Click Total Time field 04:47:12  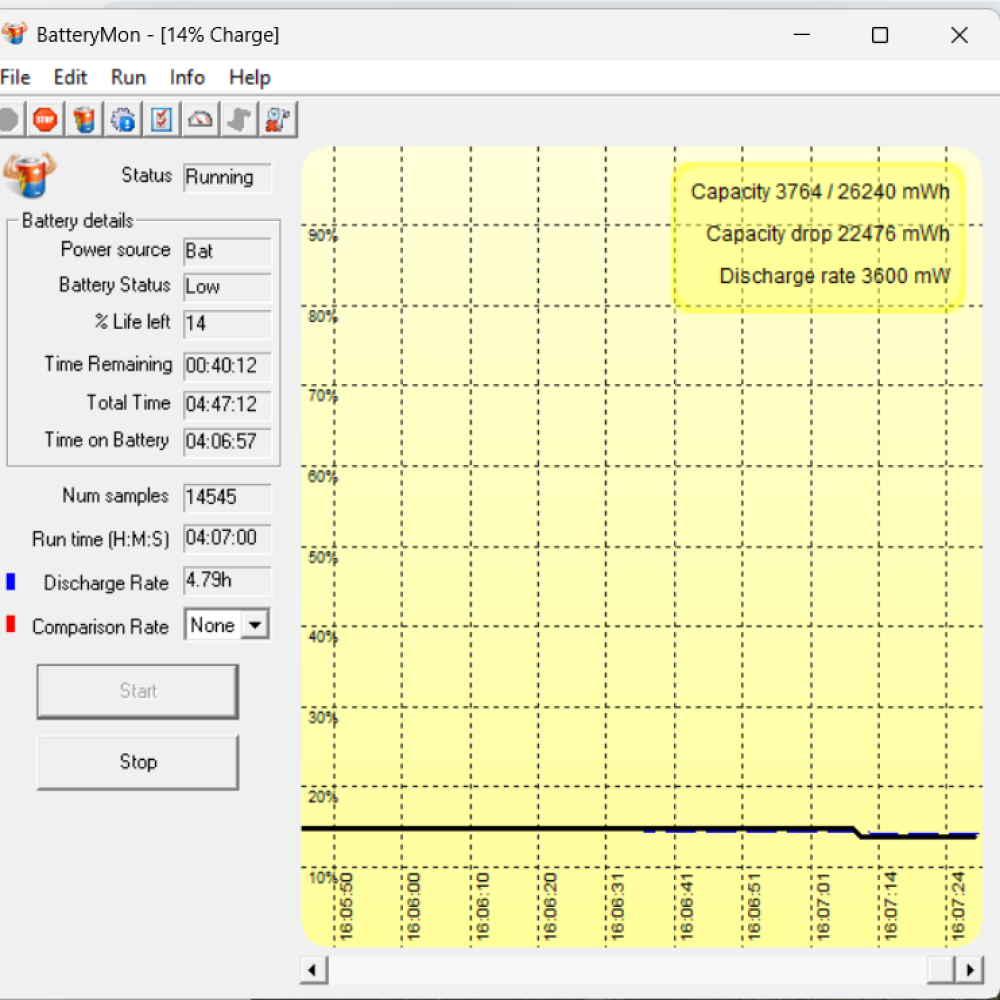[x=227, y=404]
